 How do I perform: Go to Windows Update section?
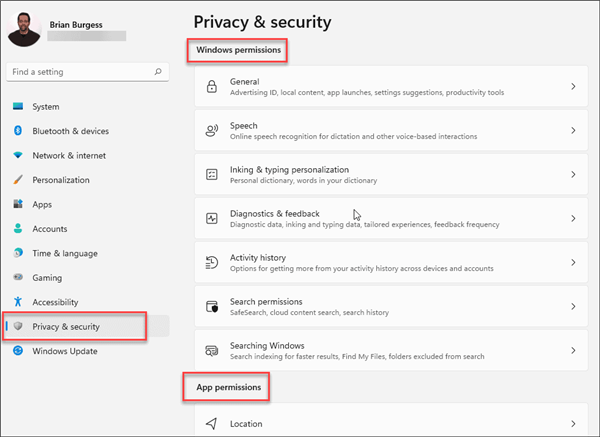64,351
